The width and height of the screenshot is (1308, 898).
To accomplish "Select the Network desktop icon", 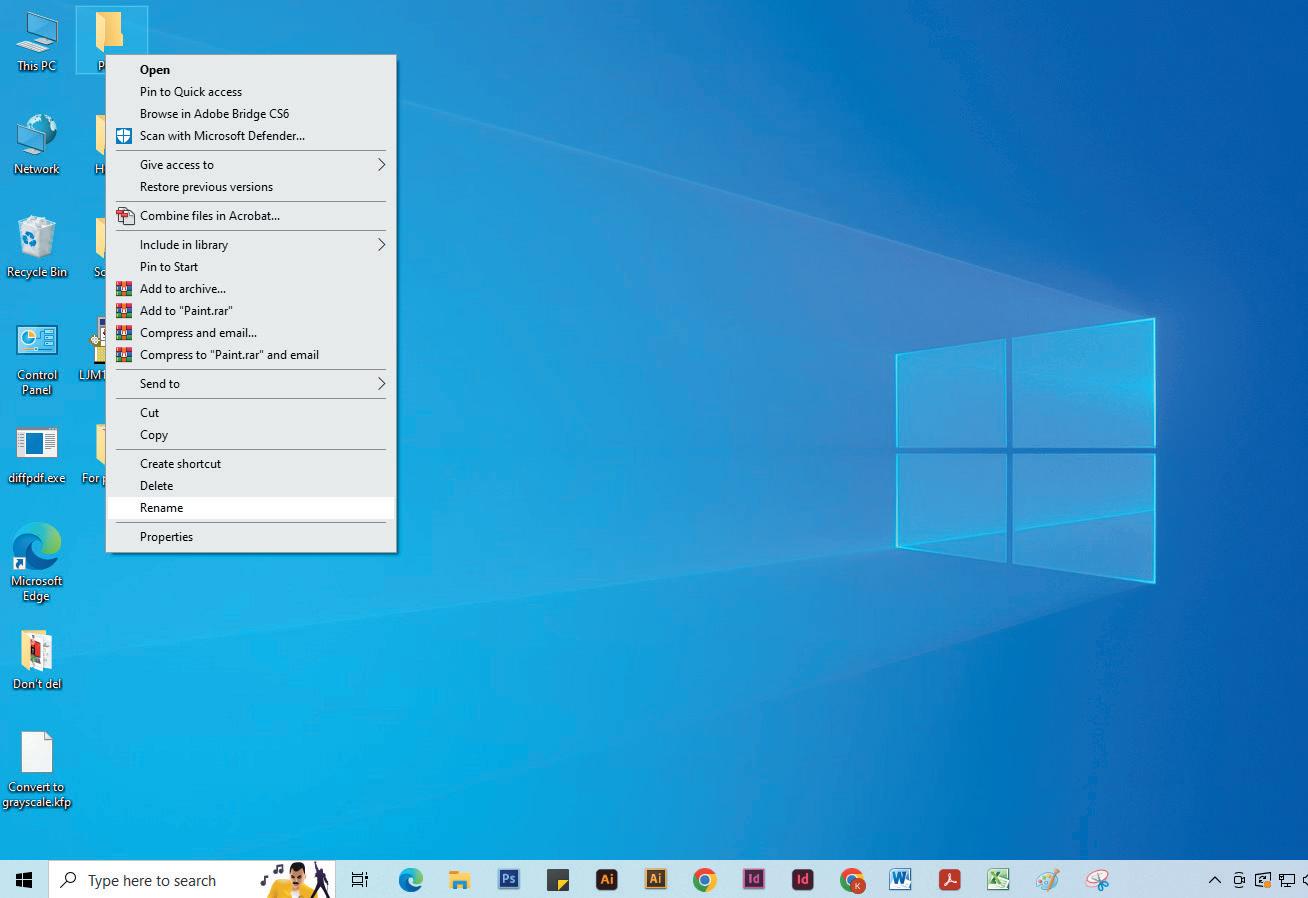I will (x=36, y=145).
